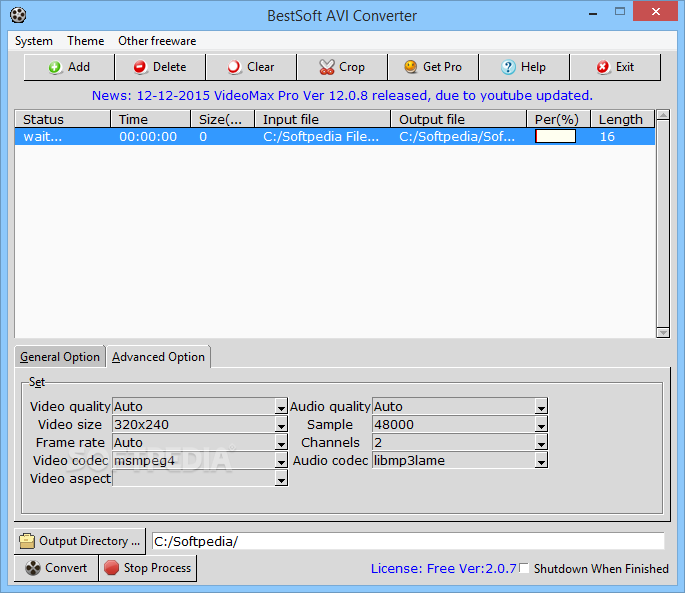Click the file list scrollbar up arrow

click(x=663, y=115)
